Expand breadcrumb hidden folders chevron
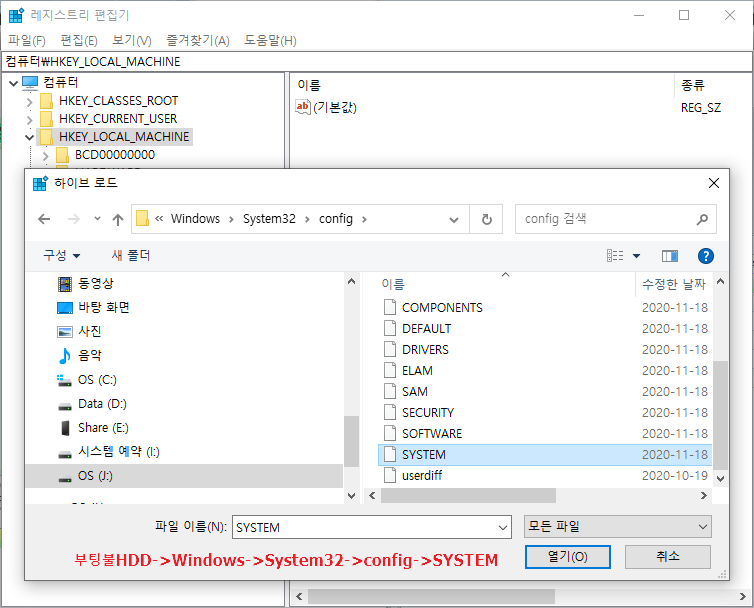This screenshot has height=608, width=754. pos(159,219)
